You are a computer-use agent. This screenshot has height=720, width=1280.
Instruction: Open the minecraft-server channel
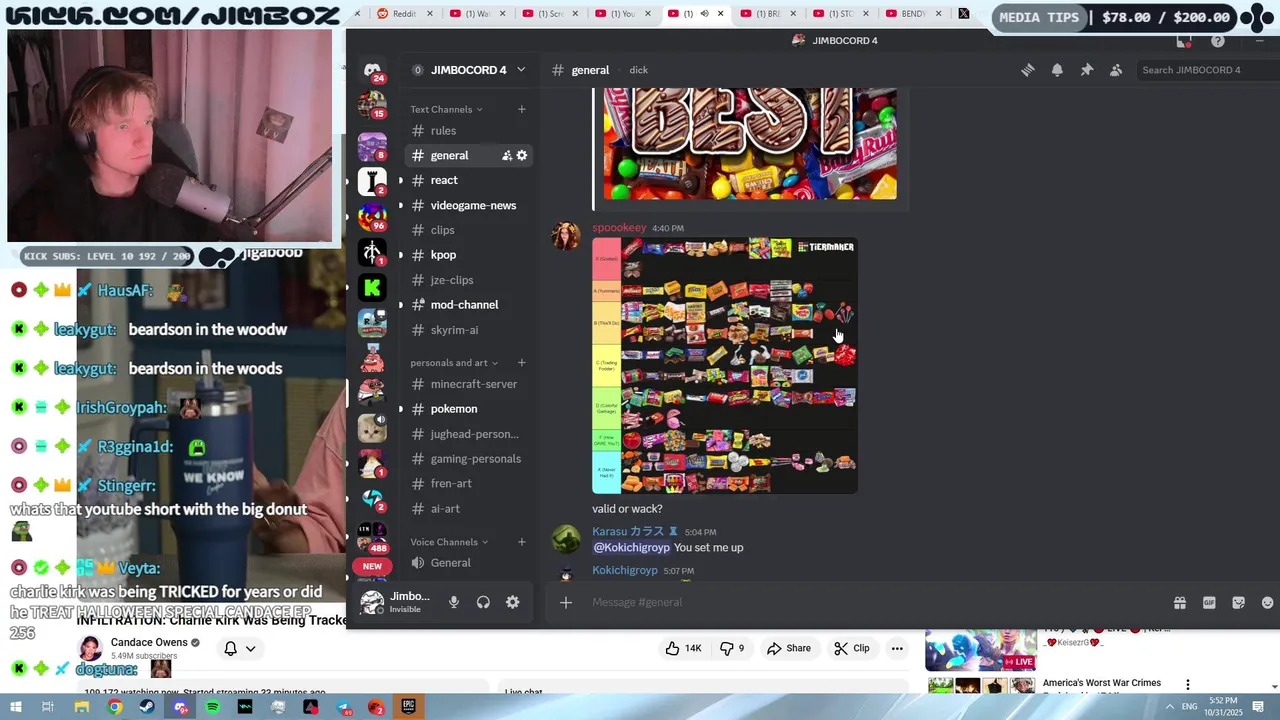(469, 384)
